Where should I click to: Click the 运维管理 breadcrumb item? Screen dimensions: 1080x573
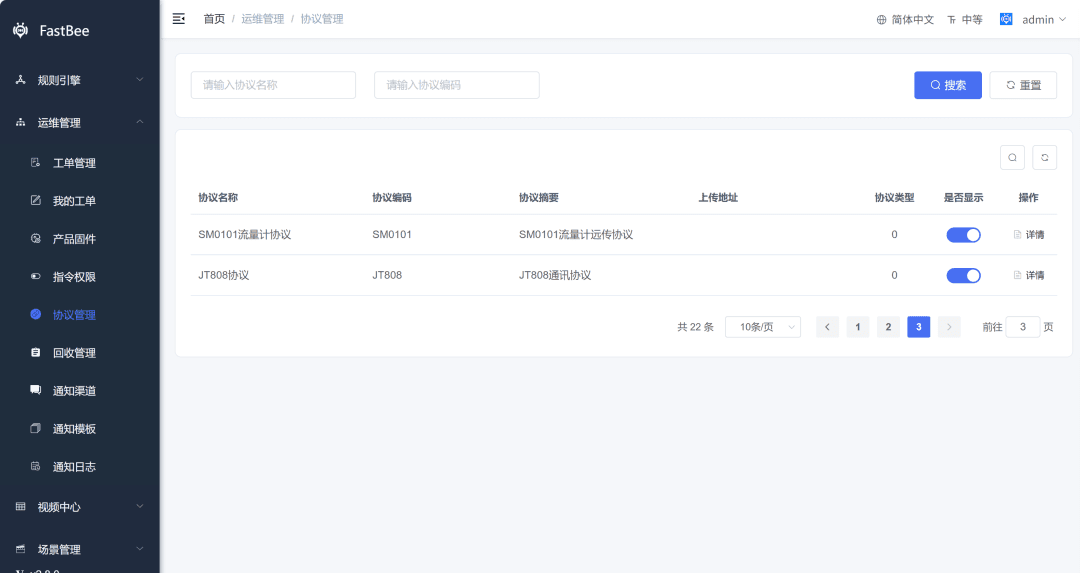tap(262, 19)
